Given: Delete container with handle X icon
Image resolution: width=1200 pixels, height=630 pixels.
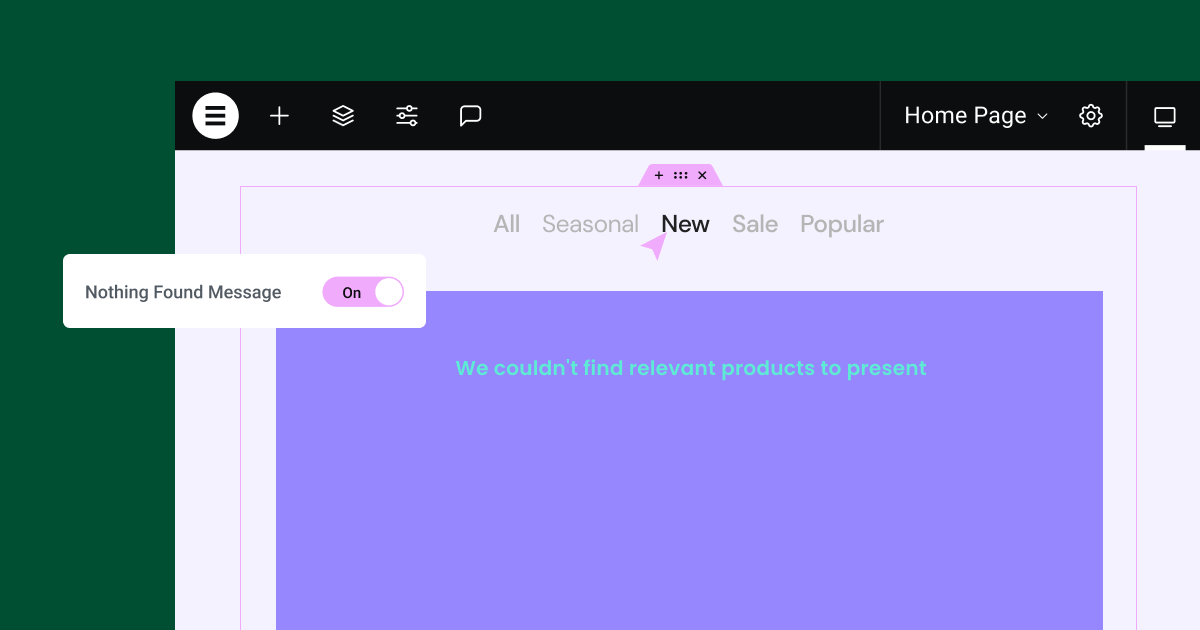Looking at the screenshot, I should [702, 175].
